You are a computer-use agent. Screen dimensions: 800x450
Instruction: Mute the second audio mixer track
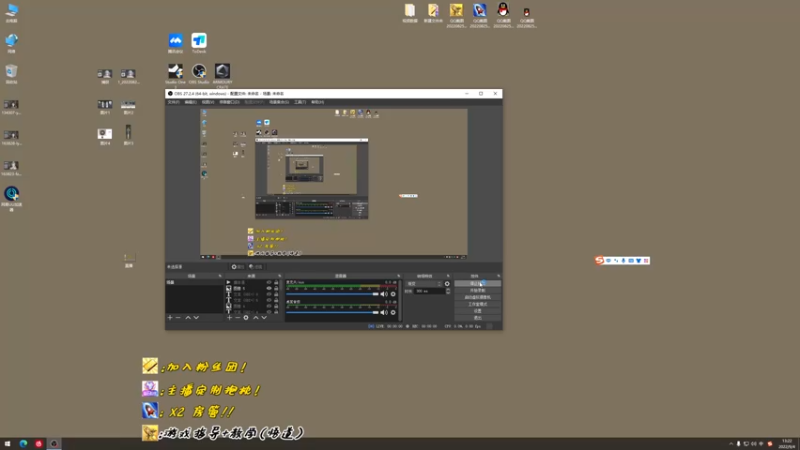click(384, 312)
